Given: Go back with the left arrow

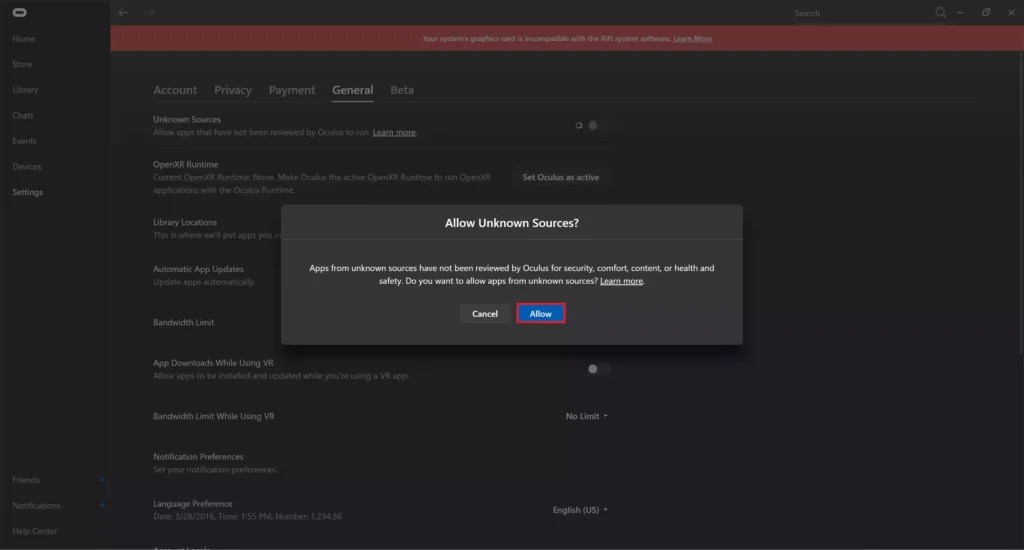Looking at the screenshot, I should click(123, 12).
